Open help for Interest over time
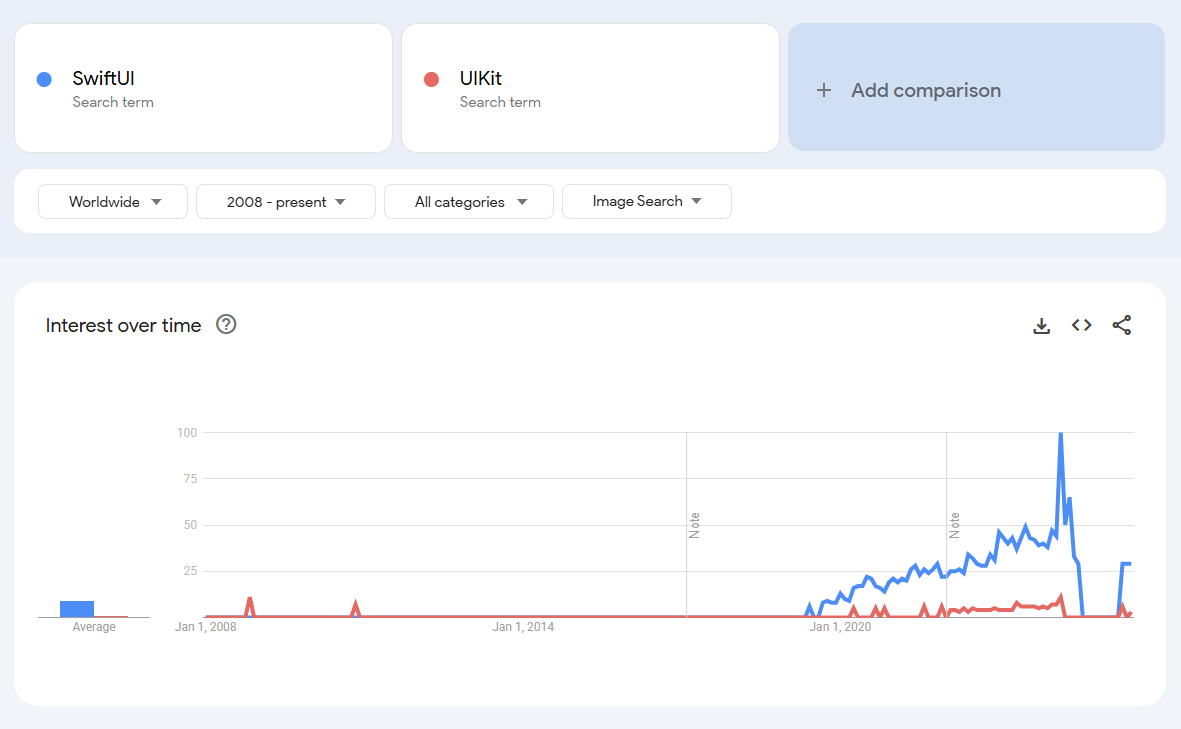This screenshot has height=729, width=1181. tap(226, 325)
